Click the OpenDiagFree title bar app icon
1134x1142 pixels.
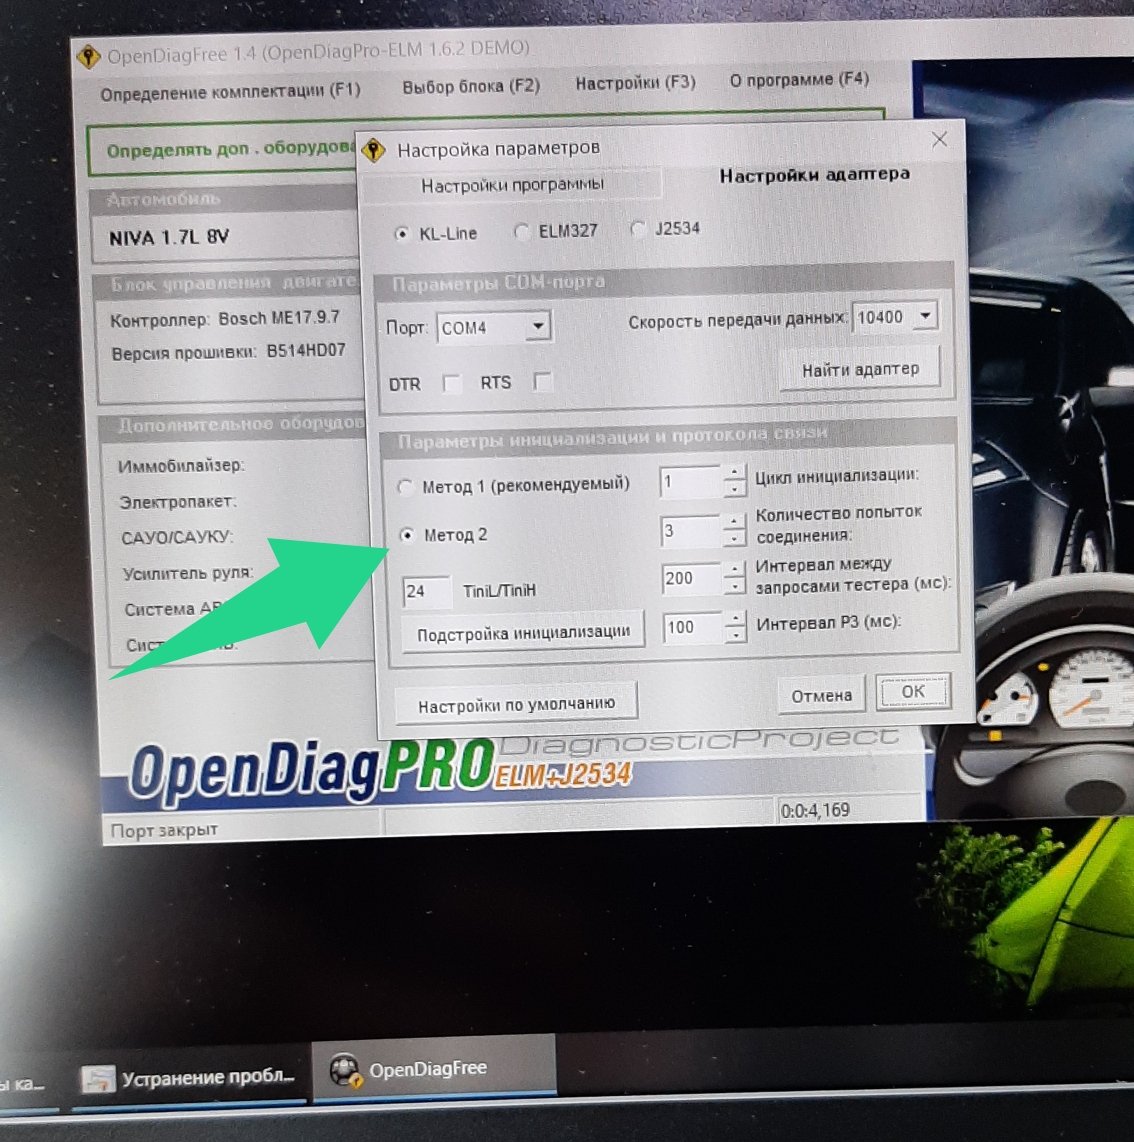coord(88,55)
